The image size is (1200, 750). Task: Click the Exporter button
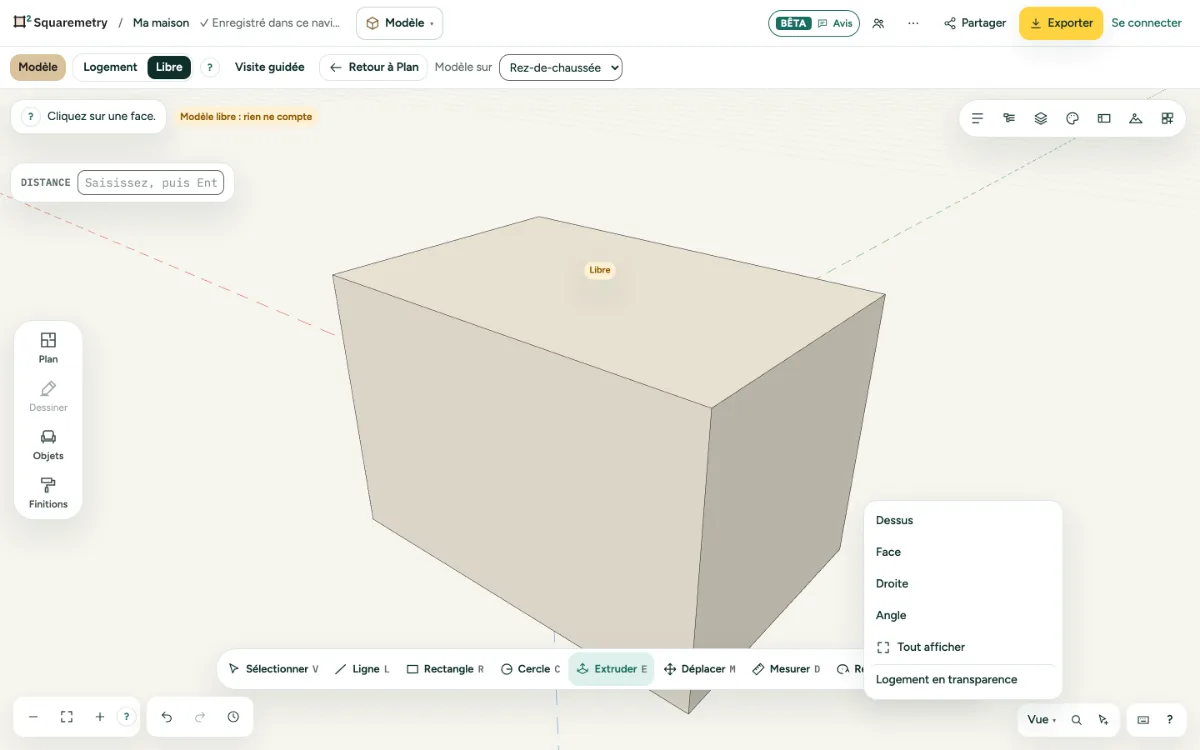1061,23
